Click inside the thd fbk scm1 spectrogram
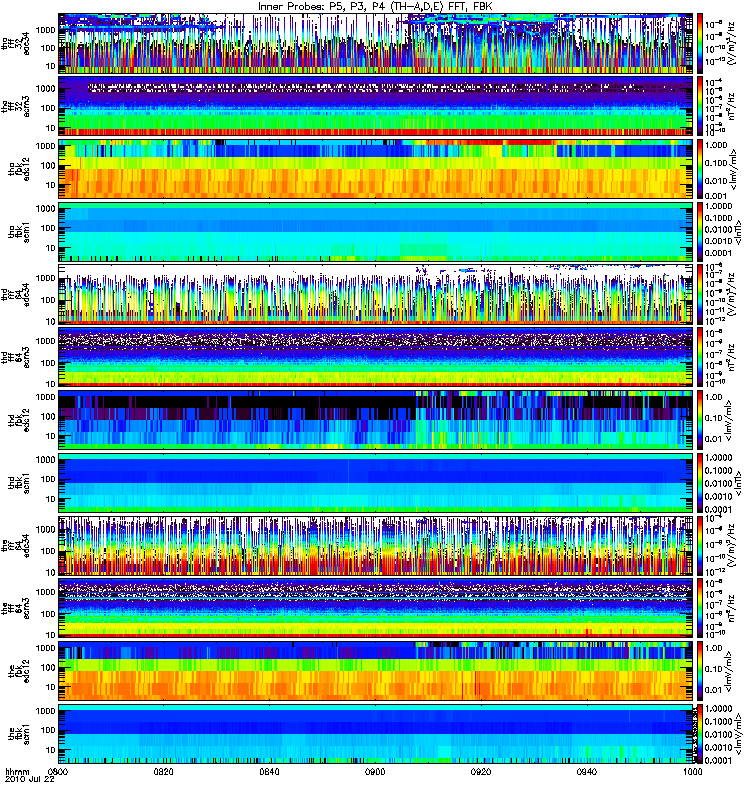 (376, 483)
